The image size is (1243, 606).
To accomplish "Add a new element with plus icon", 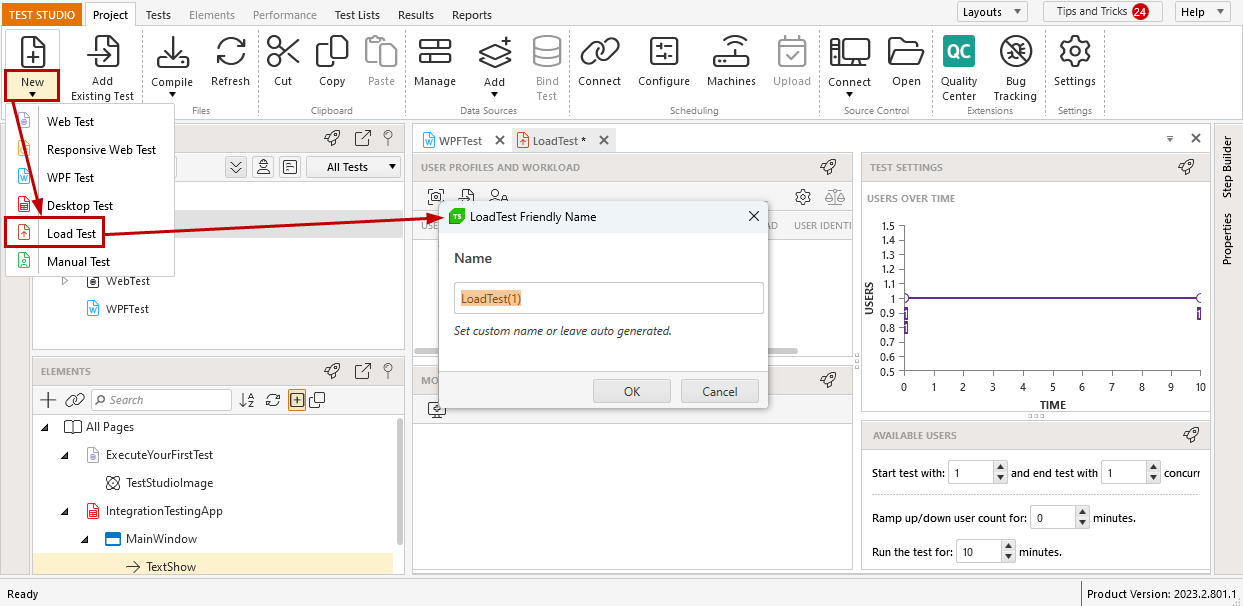I will pos(48,400).
